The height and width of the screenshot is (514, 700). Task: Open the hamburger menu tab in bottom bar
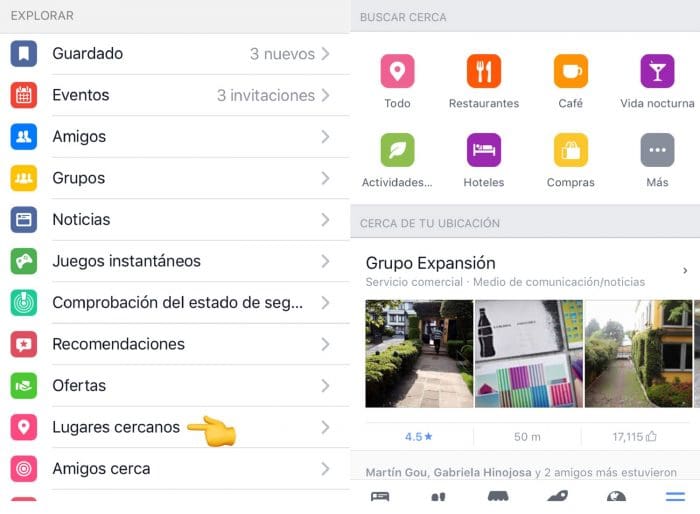coord(675,496)
